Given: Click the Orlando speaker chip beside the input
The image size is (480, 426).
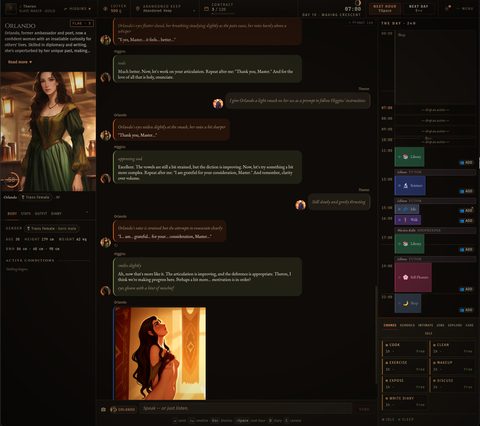Looking at the screenshot, I should (122, 409).
